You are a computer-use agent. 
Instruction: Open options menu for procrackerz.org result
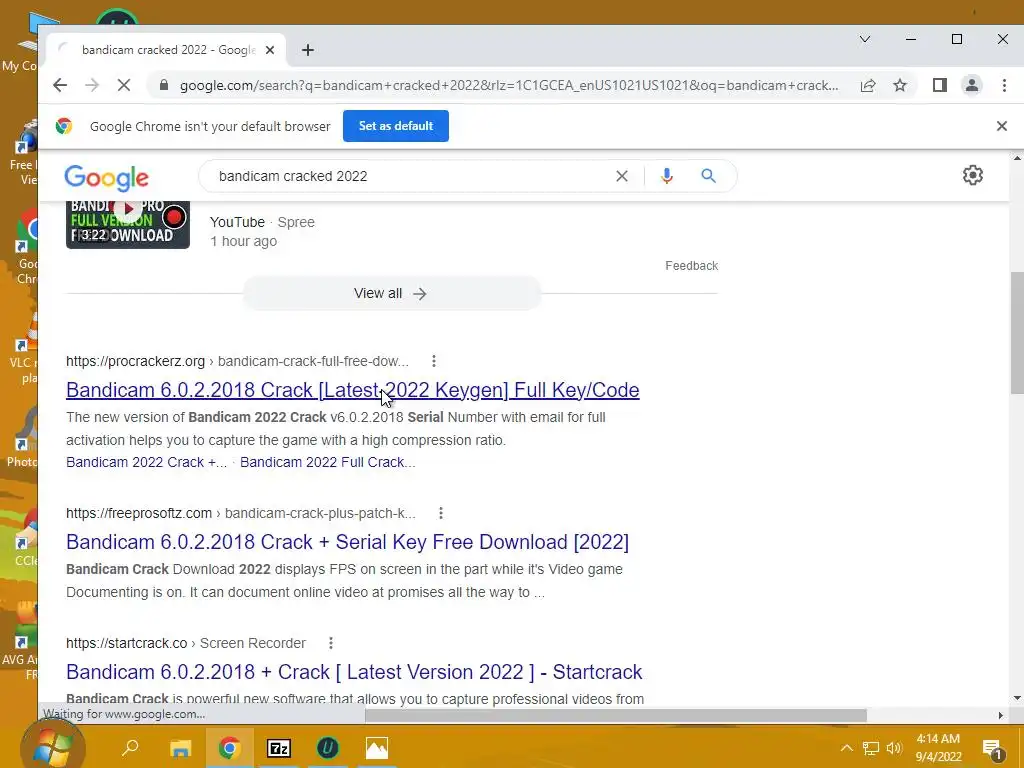(x=434, y=361)
